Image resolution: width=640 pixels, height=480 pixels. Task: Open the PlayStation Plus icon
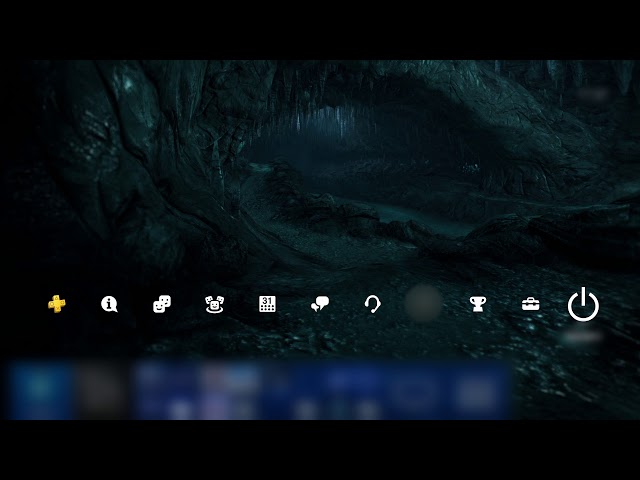[x=57, y=304]
